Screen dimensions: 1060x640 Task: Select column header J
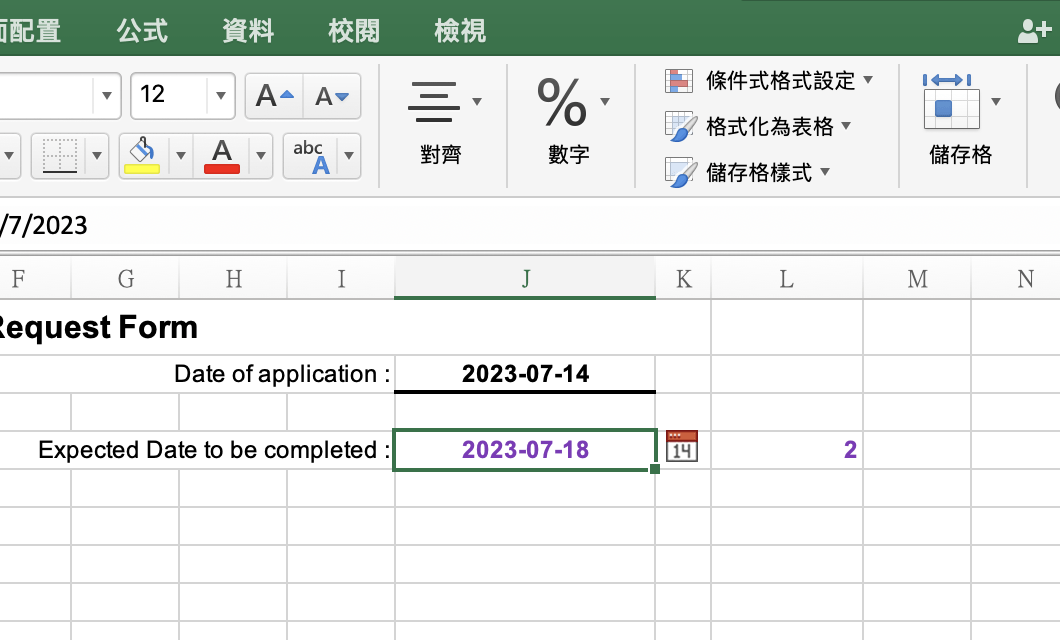525,278
